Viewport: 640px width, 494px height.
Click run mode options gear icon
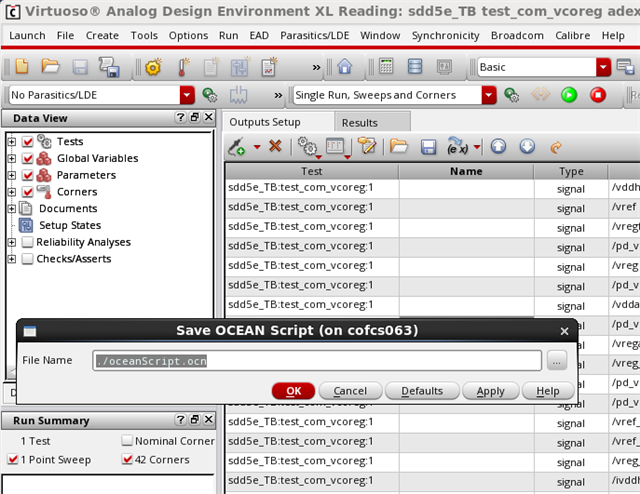[511, 95]
